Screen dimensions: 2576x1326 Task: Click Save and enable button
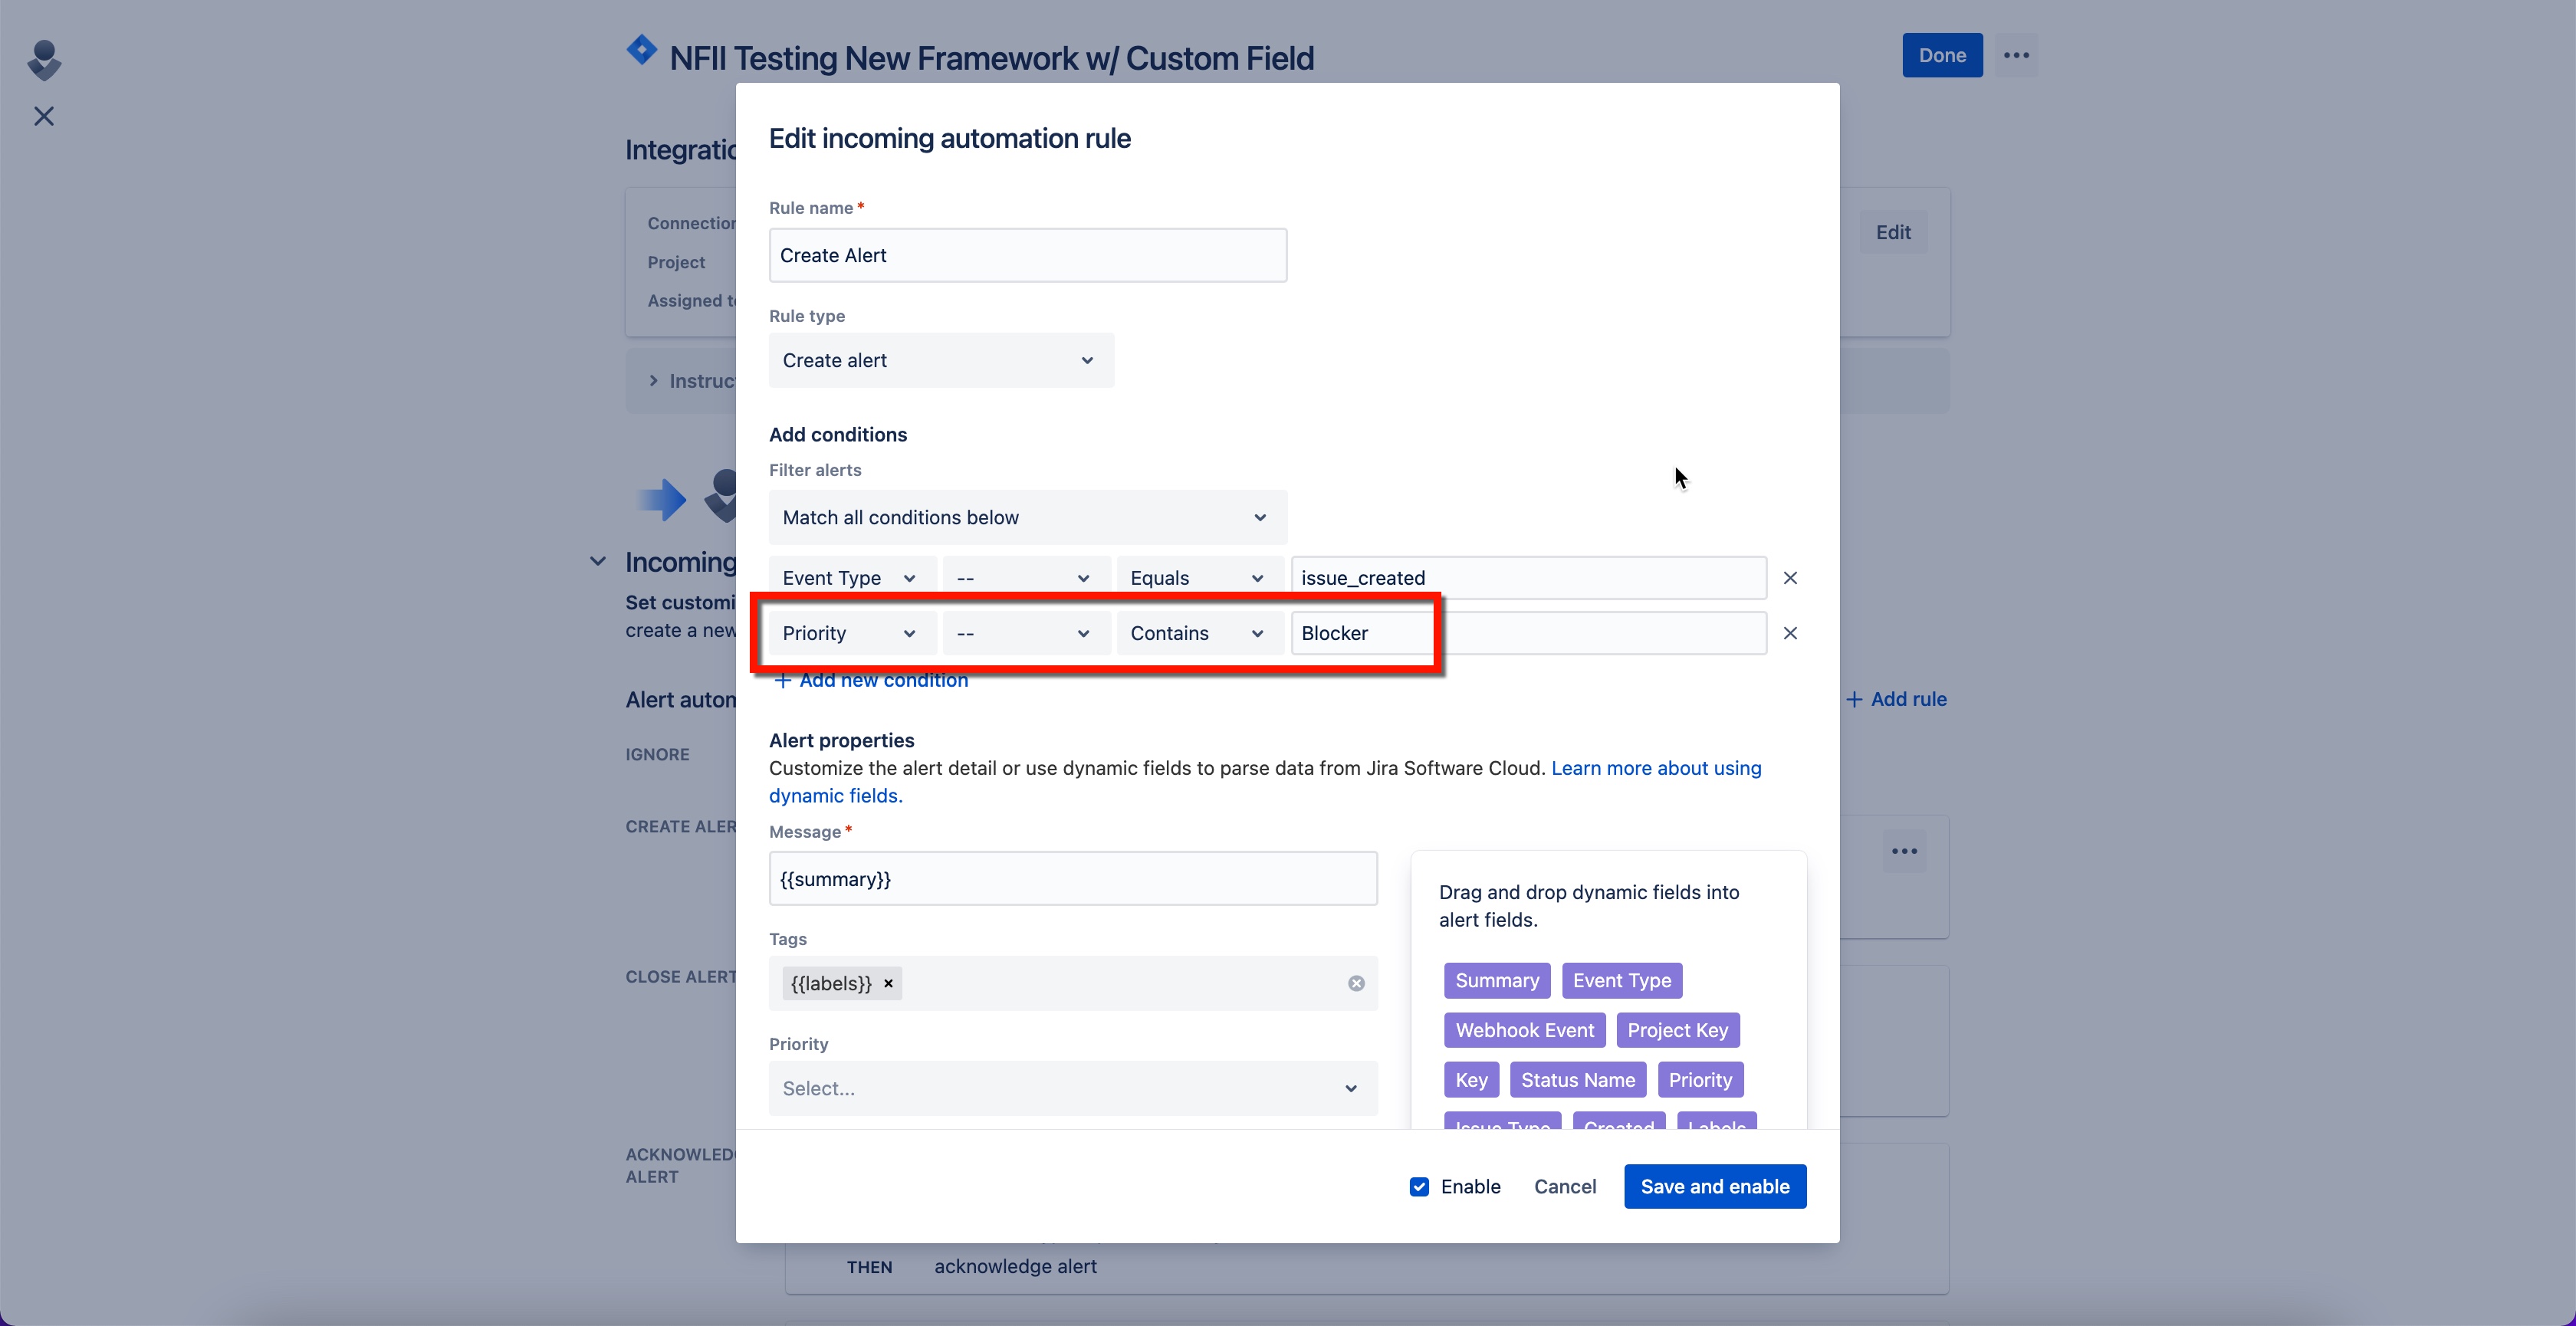(1715, 1186)
